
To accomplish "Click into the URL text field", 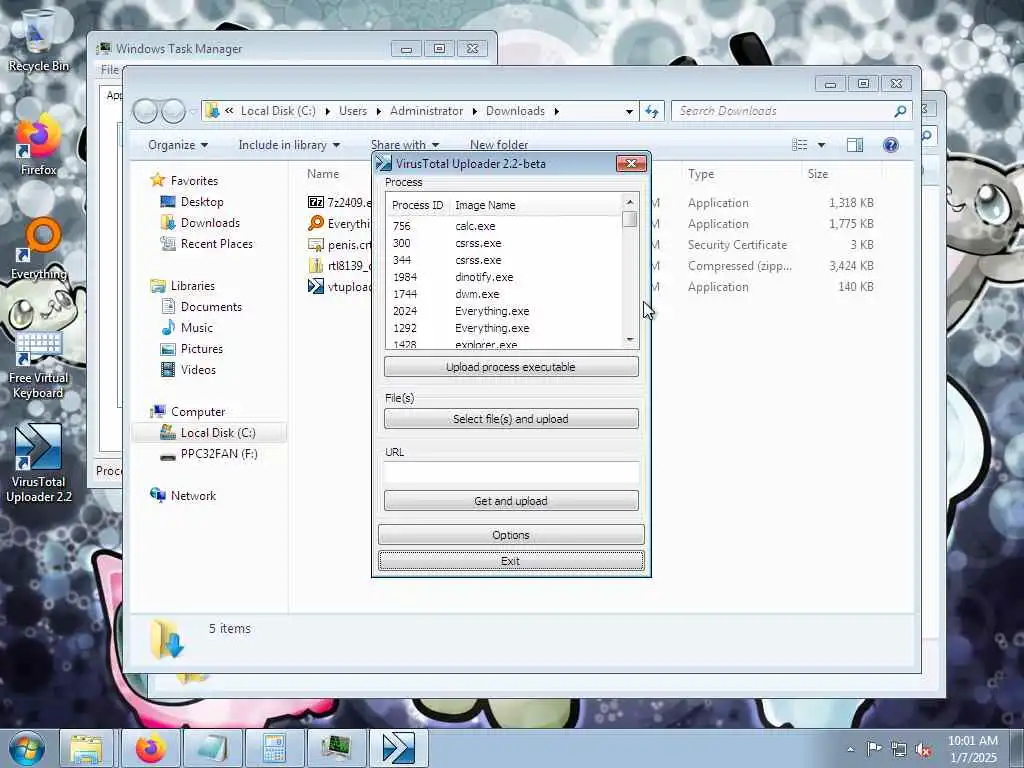I will pyautogui.click(x=511, y=472).
